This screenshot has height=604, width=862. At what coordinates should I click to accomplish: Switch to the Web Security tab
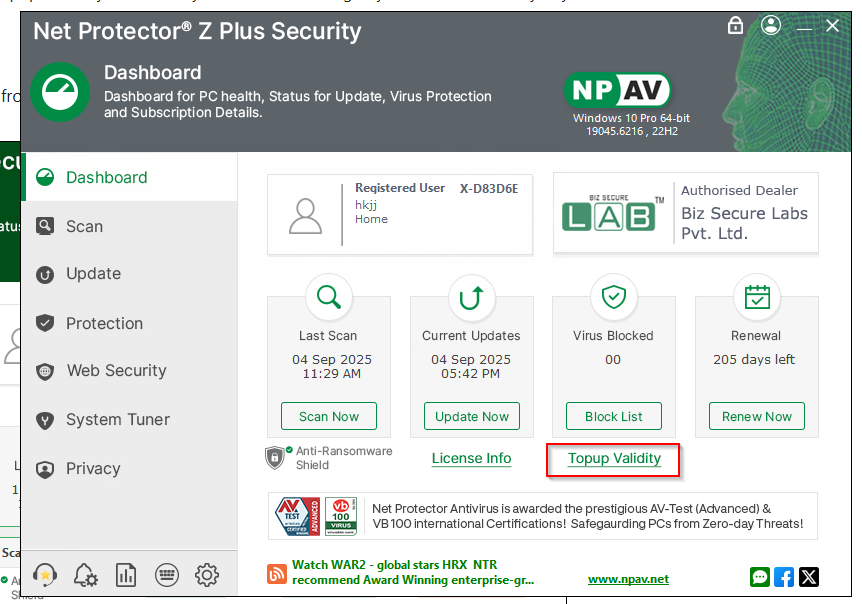pos(116,371)
